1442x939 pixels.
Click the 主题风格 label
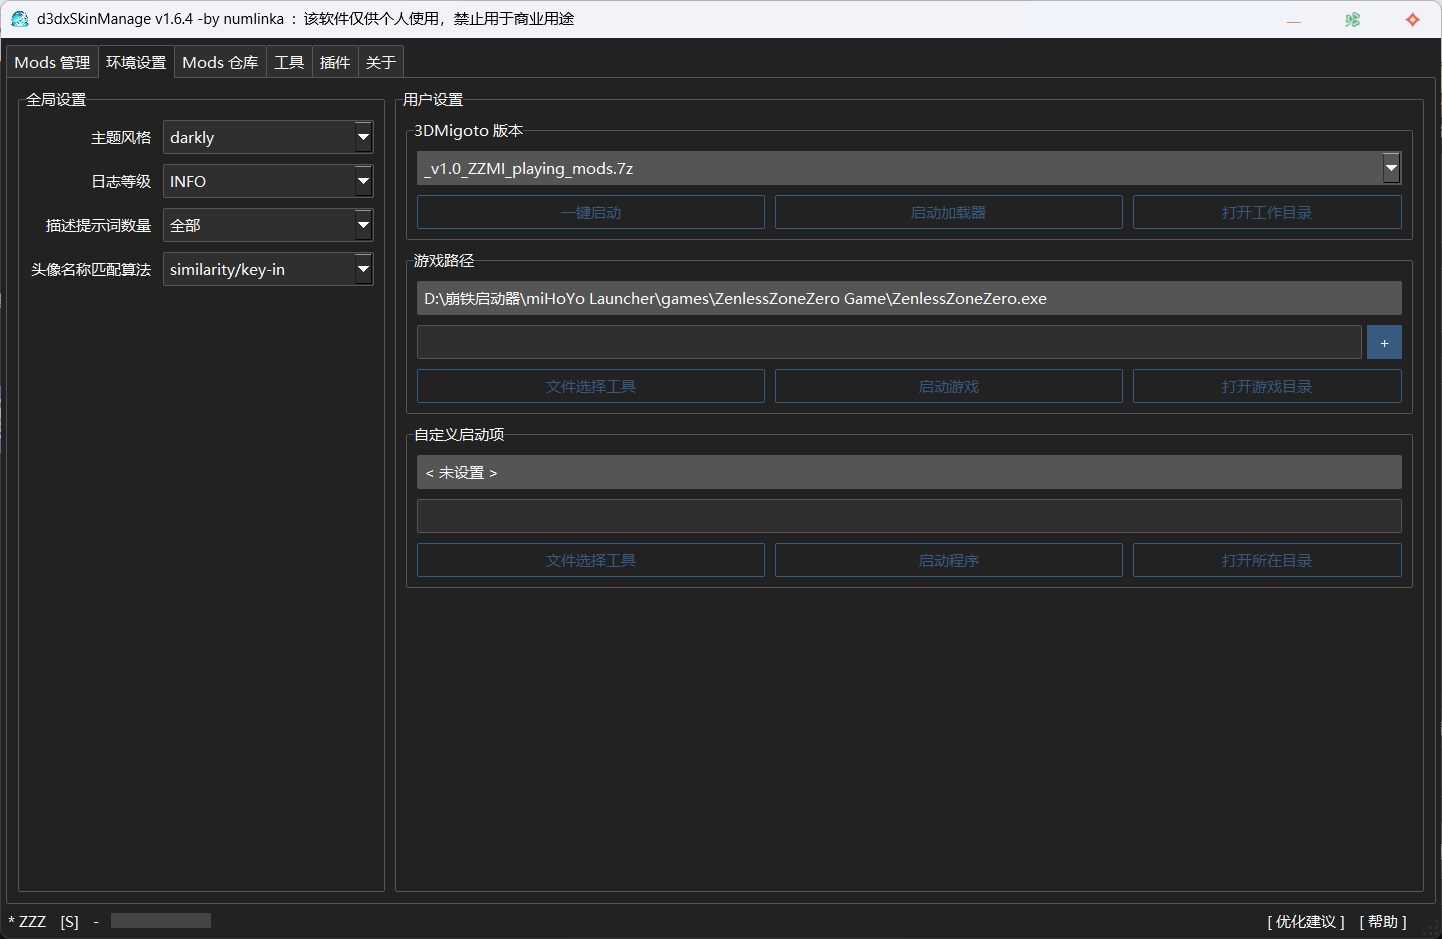[x=121, y=137]
